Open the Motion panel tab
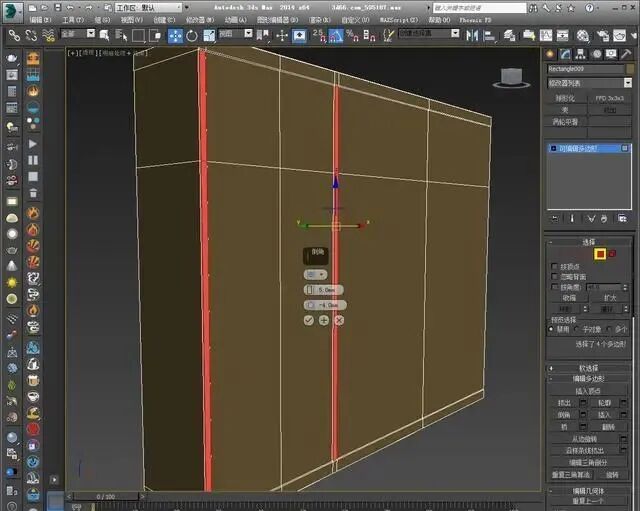 (x=596, y=54)
